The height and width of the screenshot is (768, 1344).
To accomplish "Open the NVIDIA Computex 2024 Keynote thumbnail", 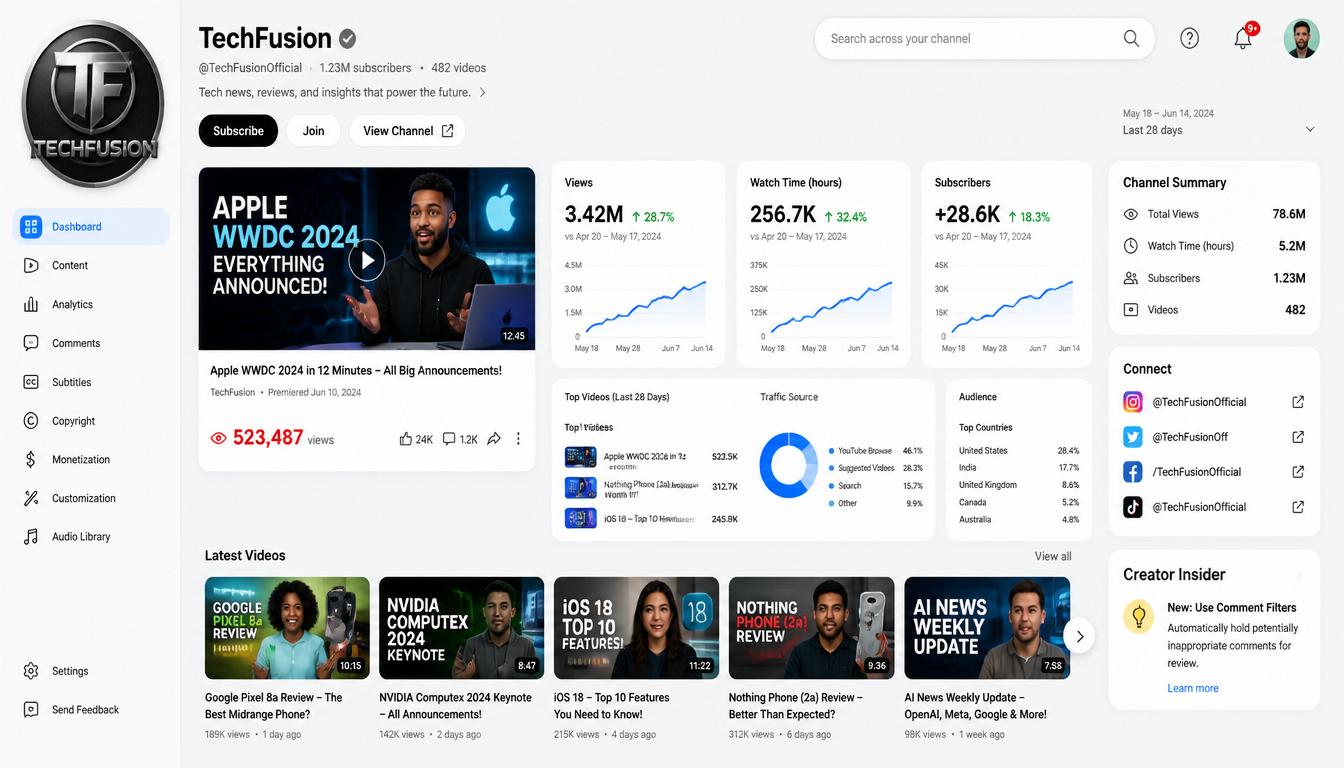I will tap(462, 628).
